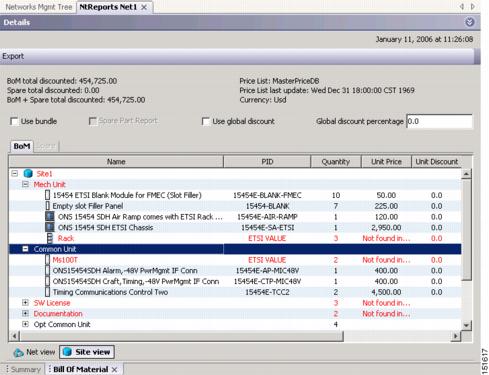Enable the Use bundle checkbox

pos(14,121)
